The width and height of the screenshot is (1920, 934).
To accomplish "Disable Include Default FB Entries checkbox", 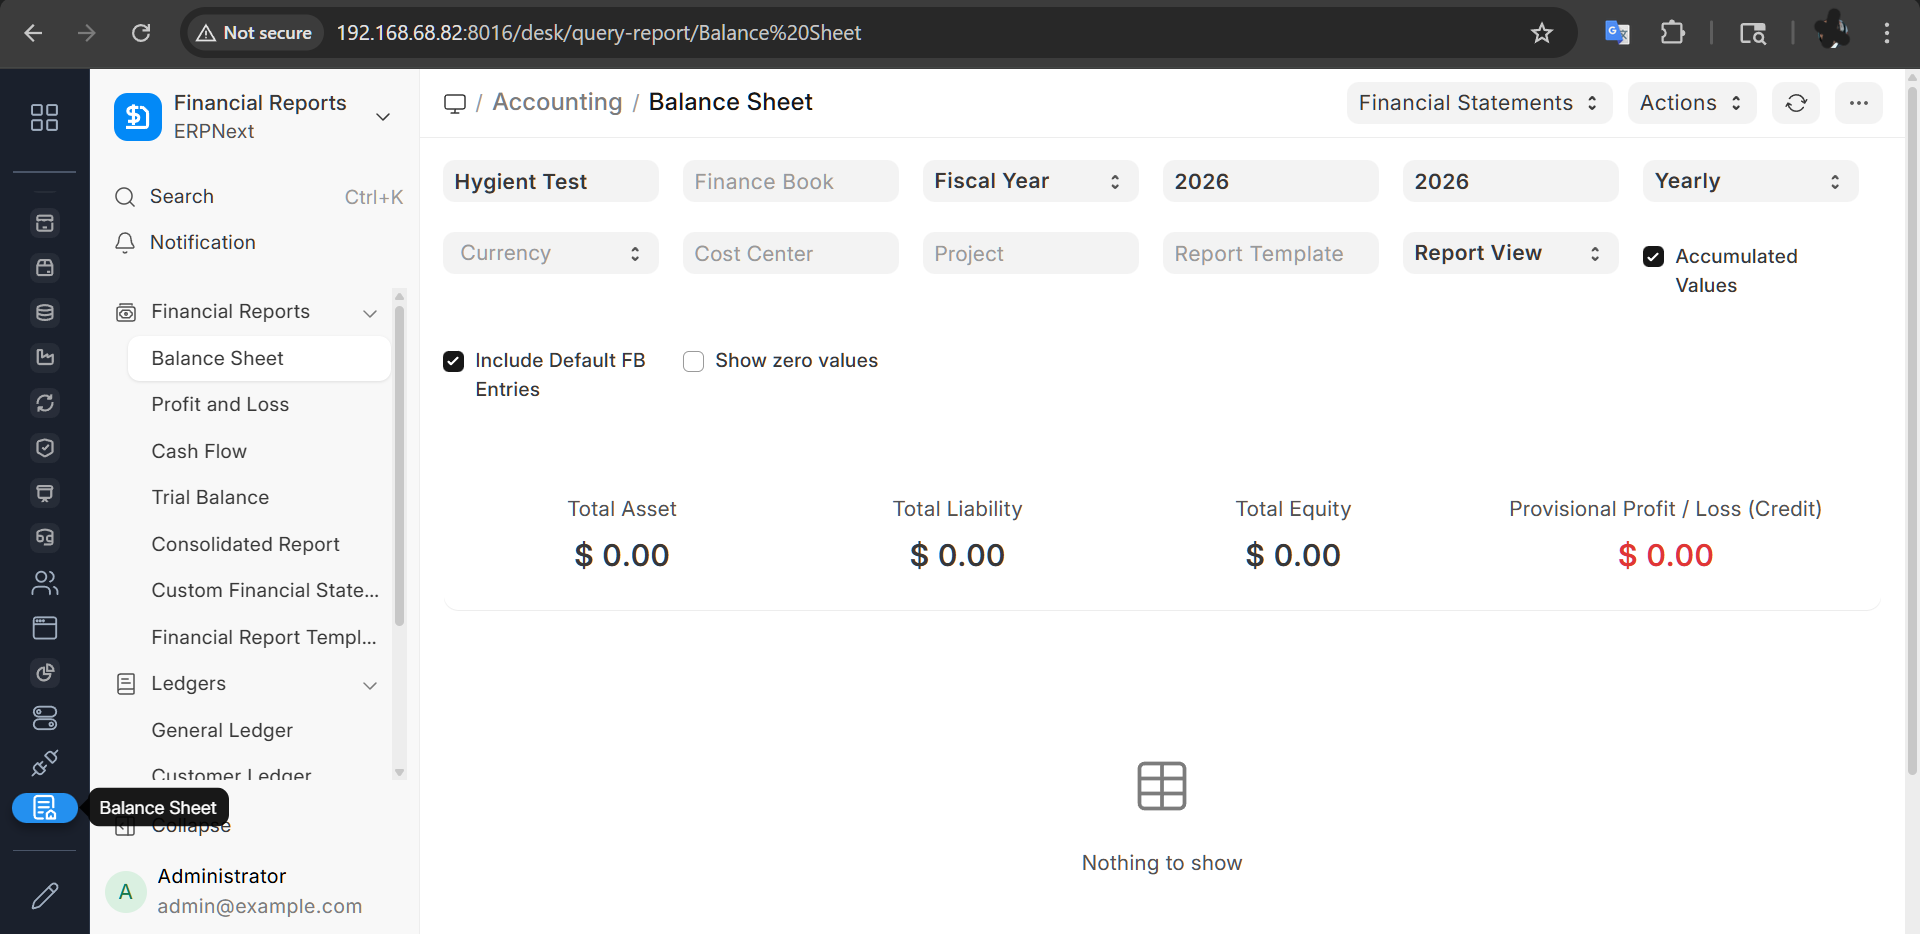I will click(x=454, y=361).
